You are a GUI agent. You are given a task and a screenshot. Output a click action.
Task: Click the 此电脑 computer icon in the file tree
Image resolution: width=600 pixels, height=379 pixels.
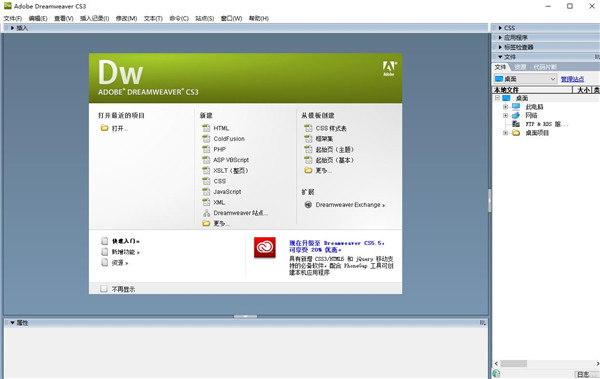tap(516, 106)
